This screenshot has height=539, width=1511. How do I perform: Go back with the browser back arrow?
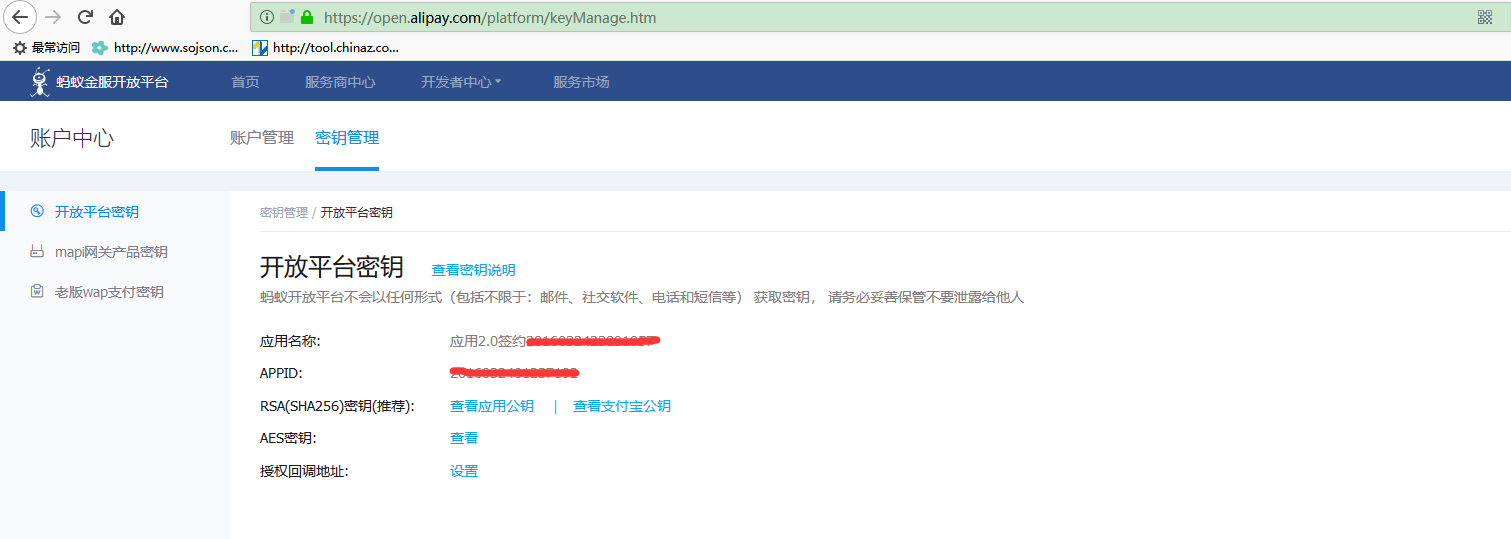point(21,16)
